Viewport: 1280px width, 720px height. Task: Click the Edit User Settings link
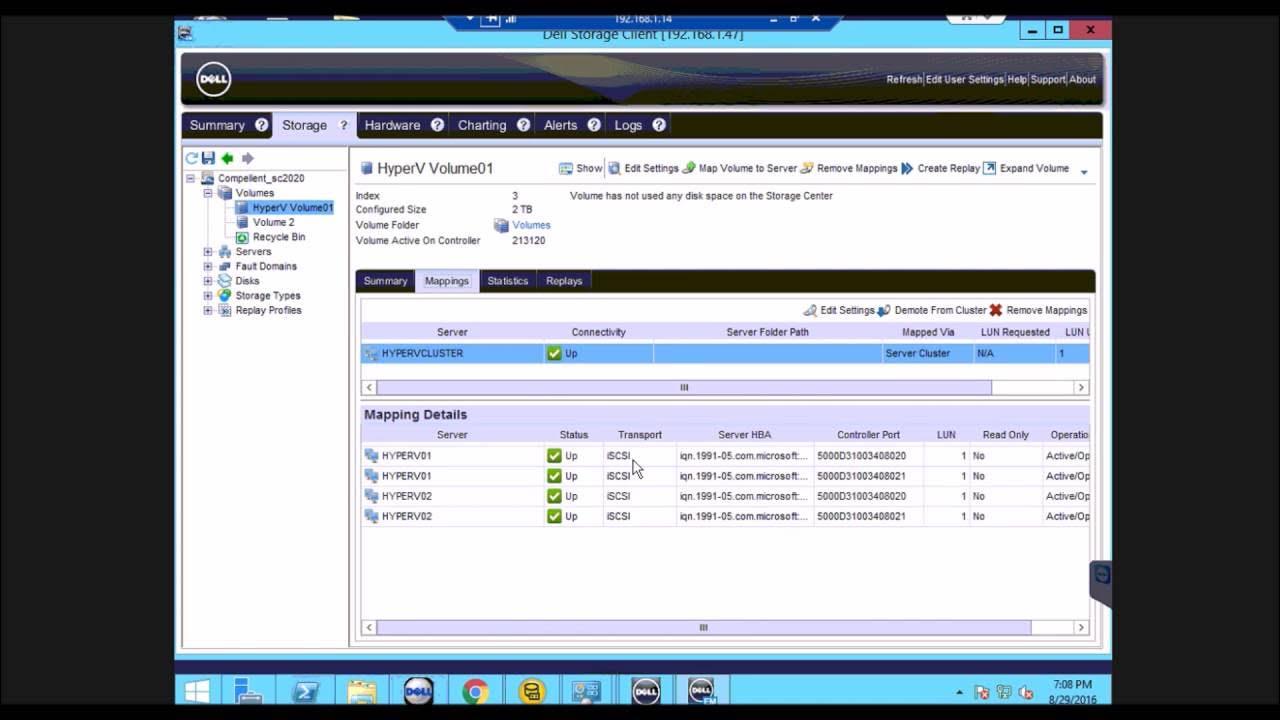pos(964,79)
